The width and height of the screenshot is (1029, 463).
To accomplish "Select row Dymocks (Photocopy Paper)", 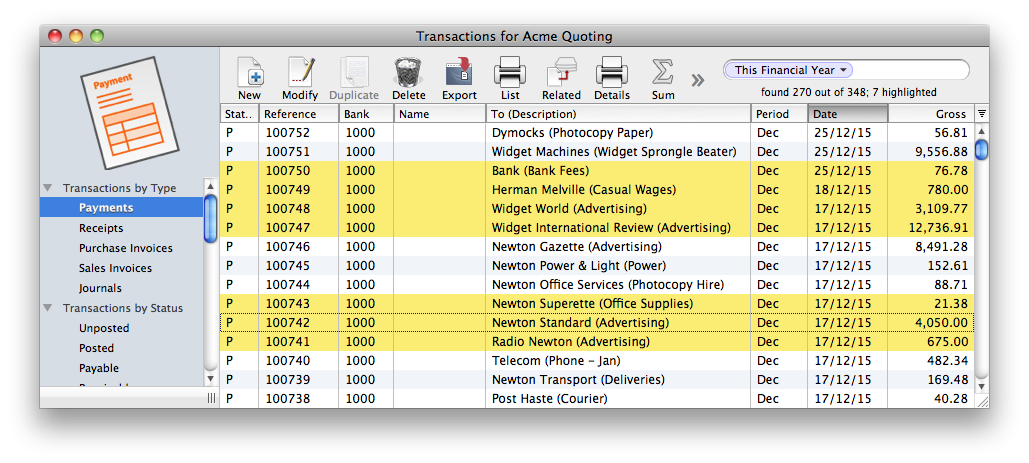I will [597, 133].
